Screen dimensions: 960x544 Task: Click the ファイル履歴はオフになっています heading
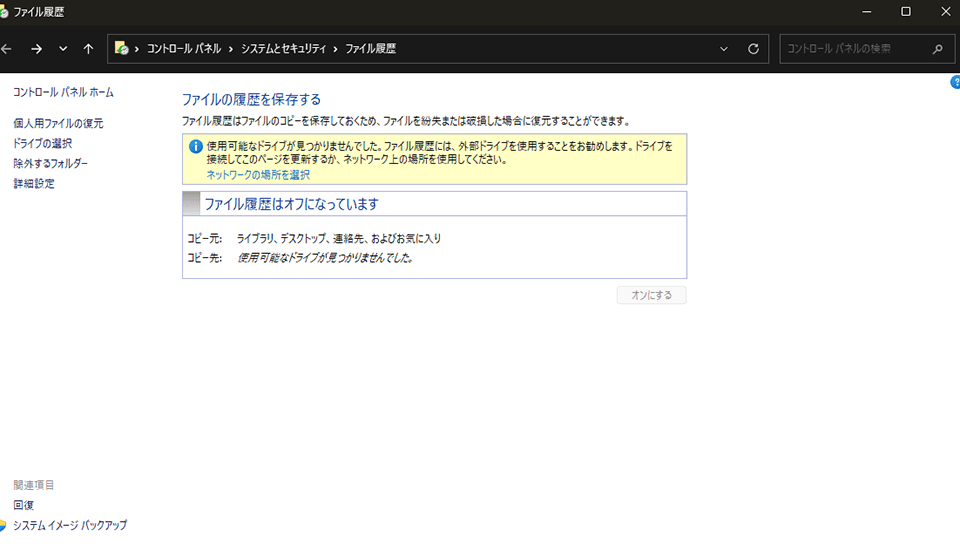(291, 204)
